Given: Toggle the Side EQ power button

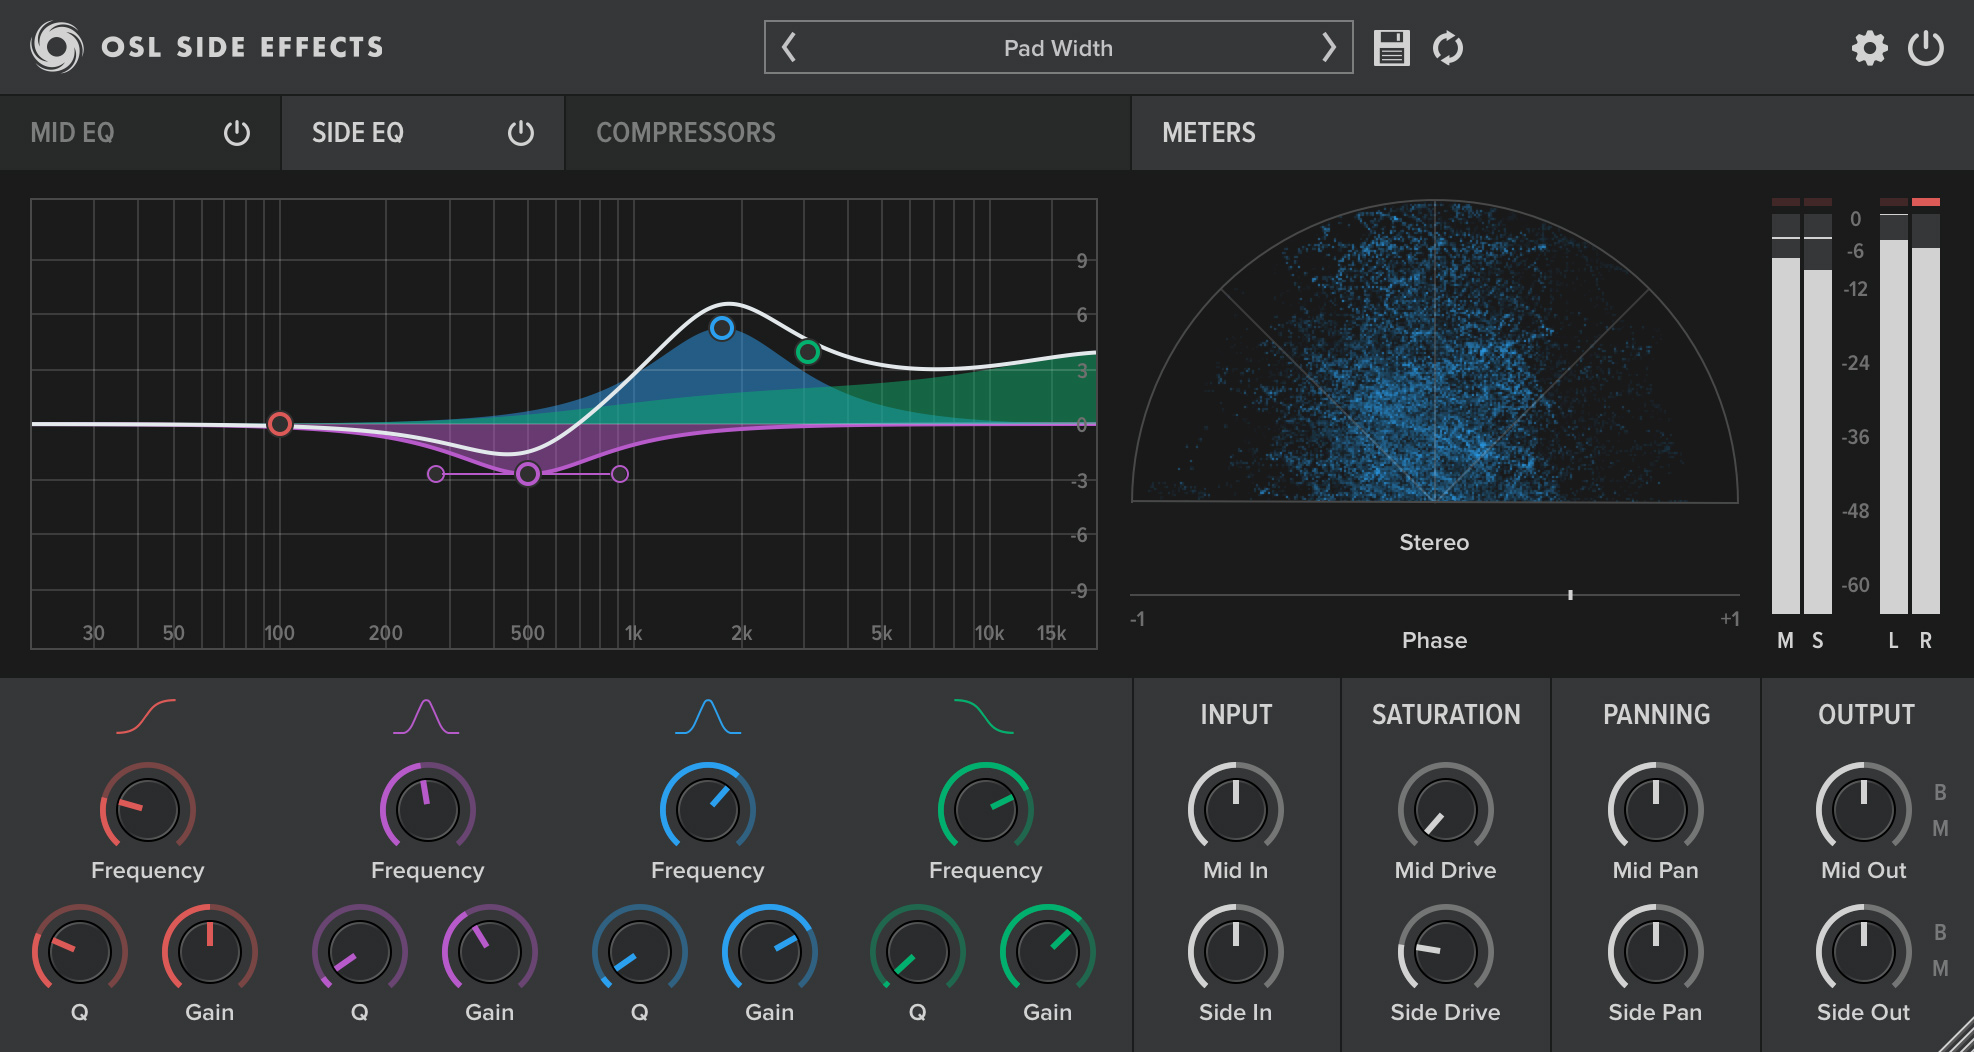Looking at the screenshot, I should (521, 133).
